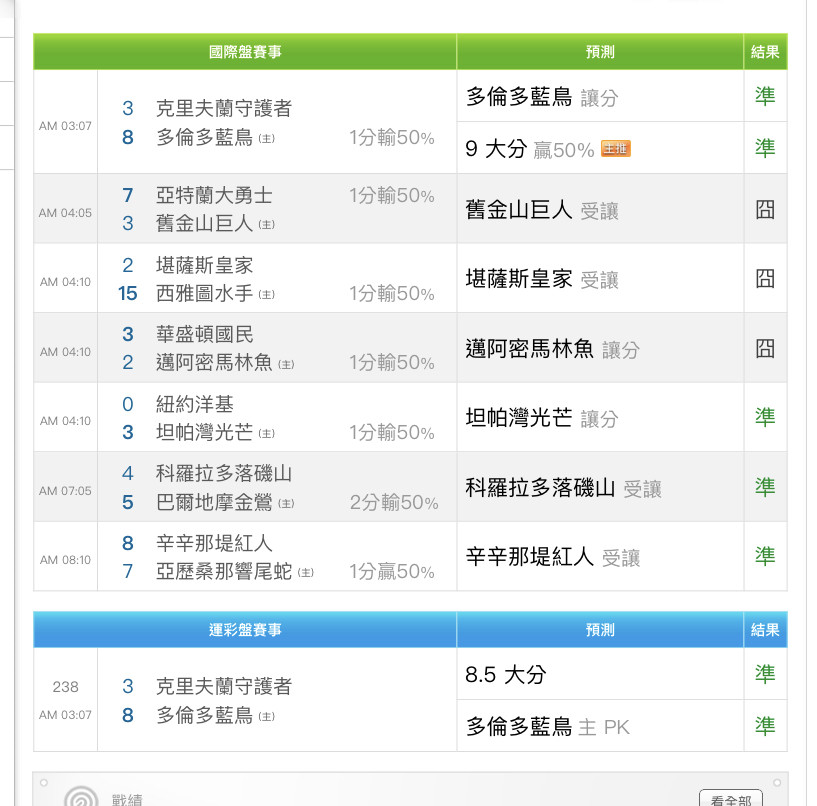Click score 15 for 西雅圖水手

tap(128, 293)
